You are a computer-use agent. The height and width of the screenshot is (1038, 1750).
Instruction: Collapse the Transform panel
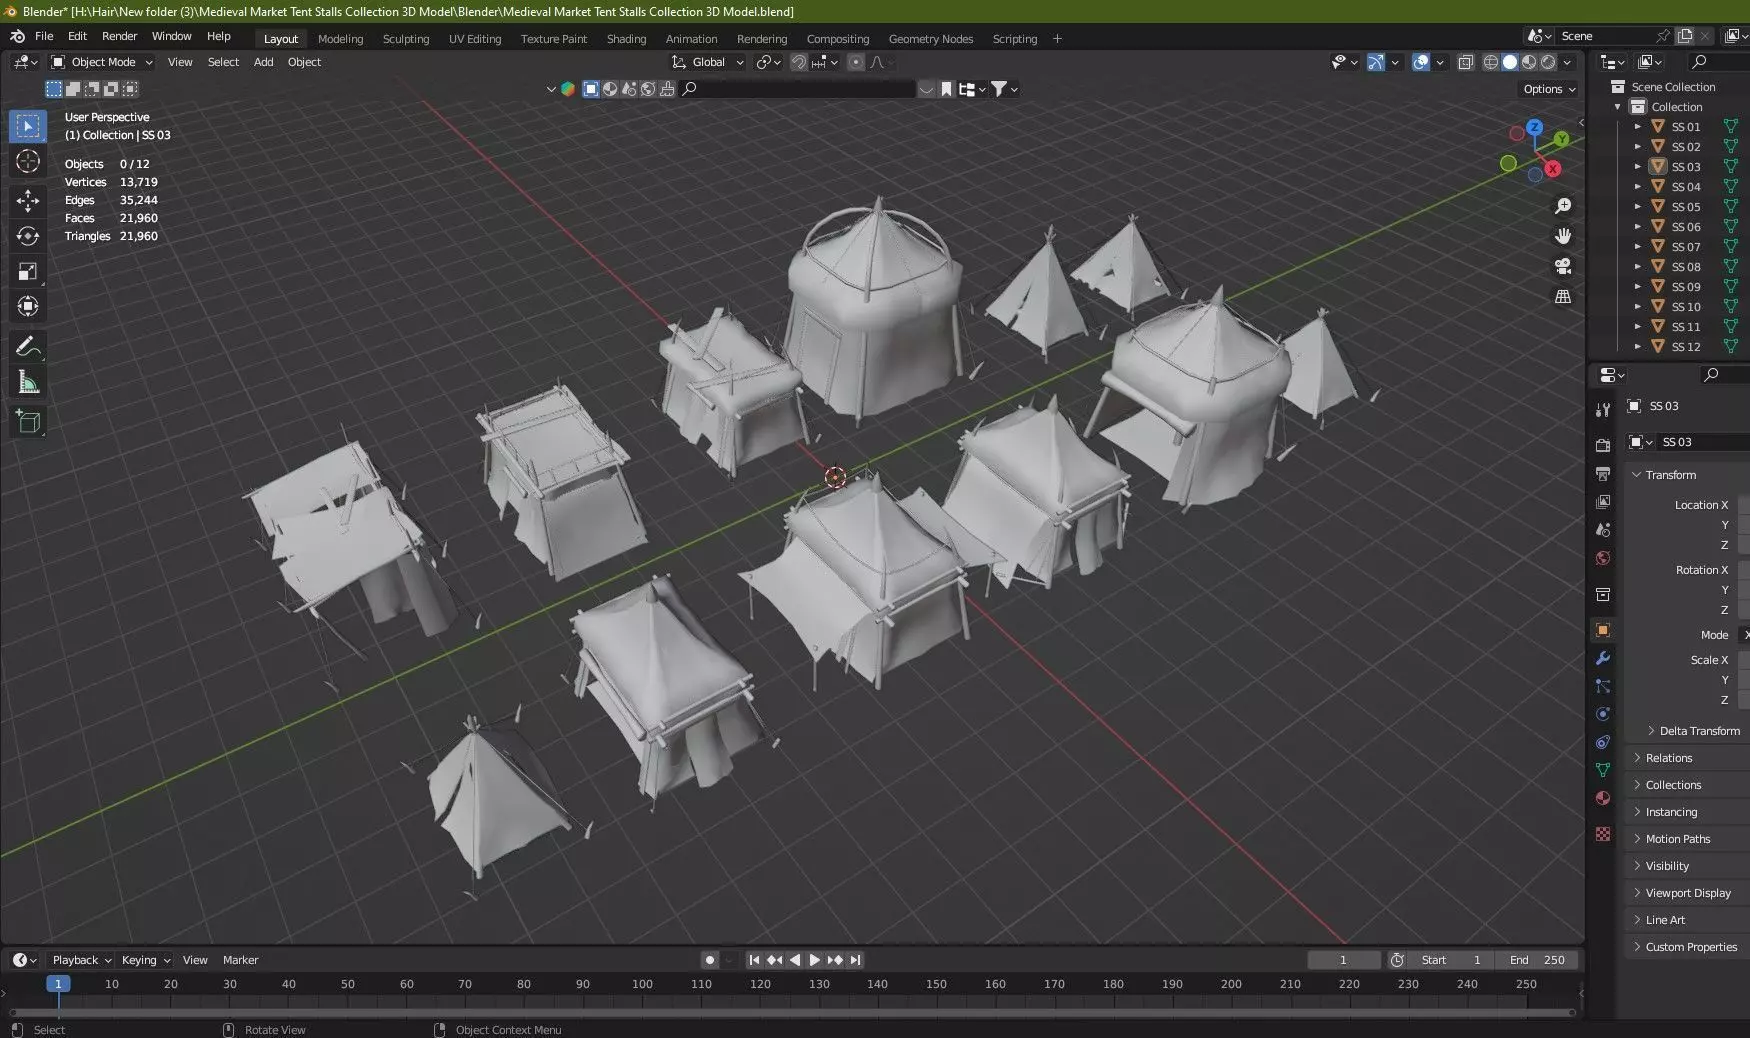(x=1637, y=475)
